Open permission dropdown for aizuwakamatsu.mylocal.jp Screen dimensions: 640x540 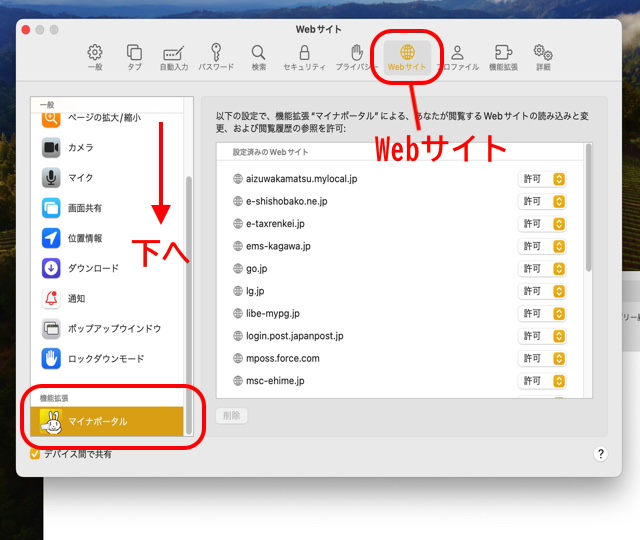(x=543, y=179)
